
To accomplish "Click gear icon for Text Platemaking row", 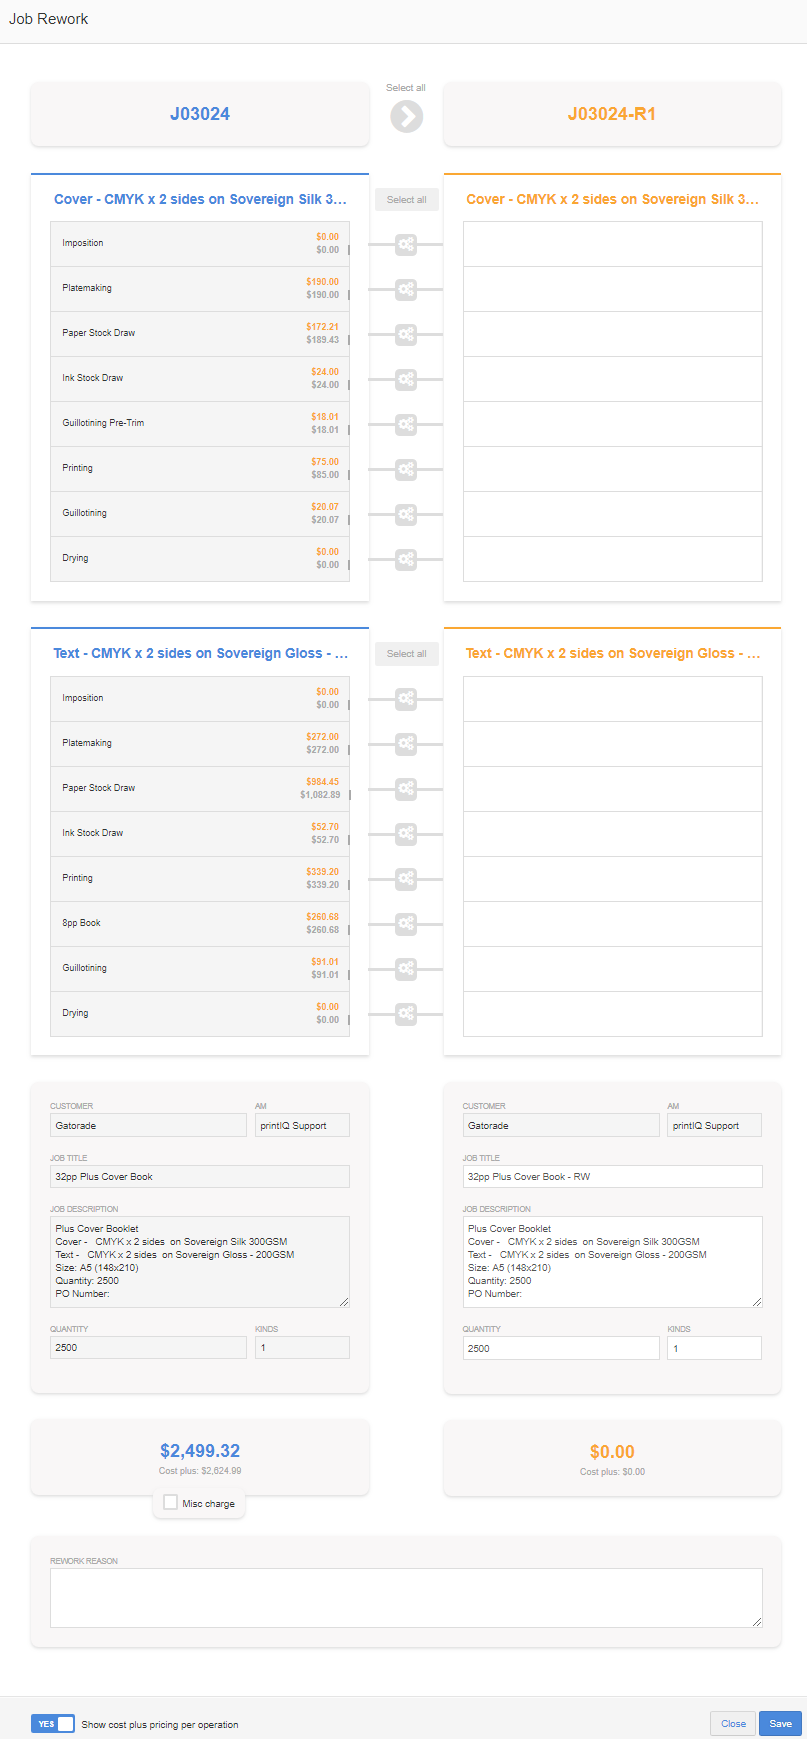I will 406,744.
